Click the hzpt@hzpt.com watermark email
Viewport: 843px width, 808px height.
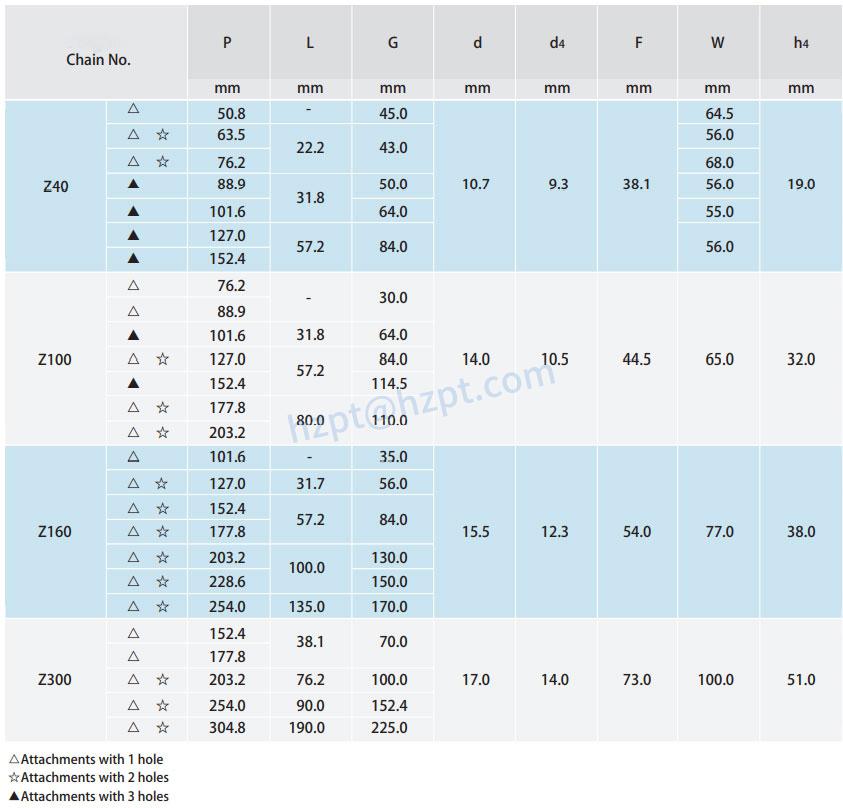point(421,402)
